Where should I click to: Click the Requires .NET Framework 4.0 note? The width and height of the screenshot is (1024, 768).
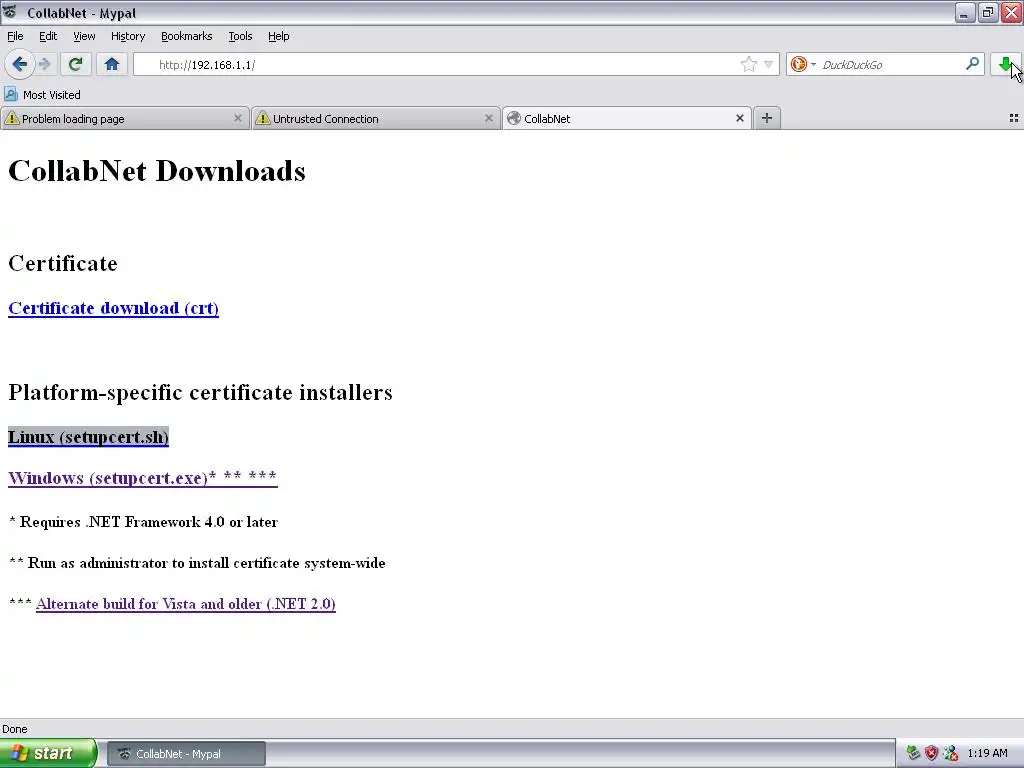click(144, 522)
